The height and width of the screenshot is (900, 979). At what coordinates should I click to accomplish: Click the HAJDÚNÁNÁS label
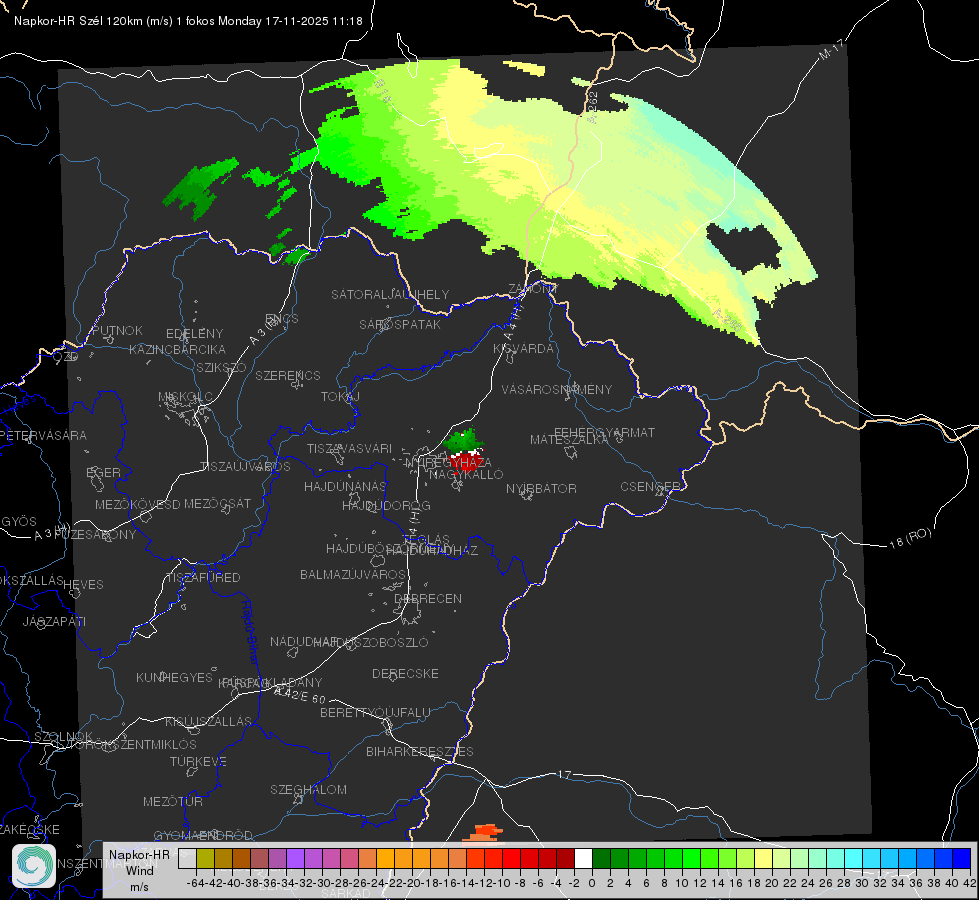345,486
